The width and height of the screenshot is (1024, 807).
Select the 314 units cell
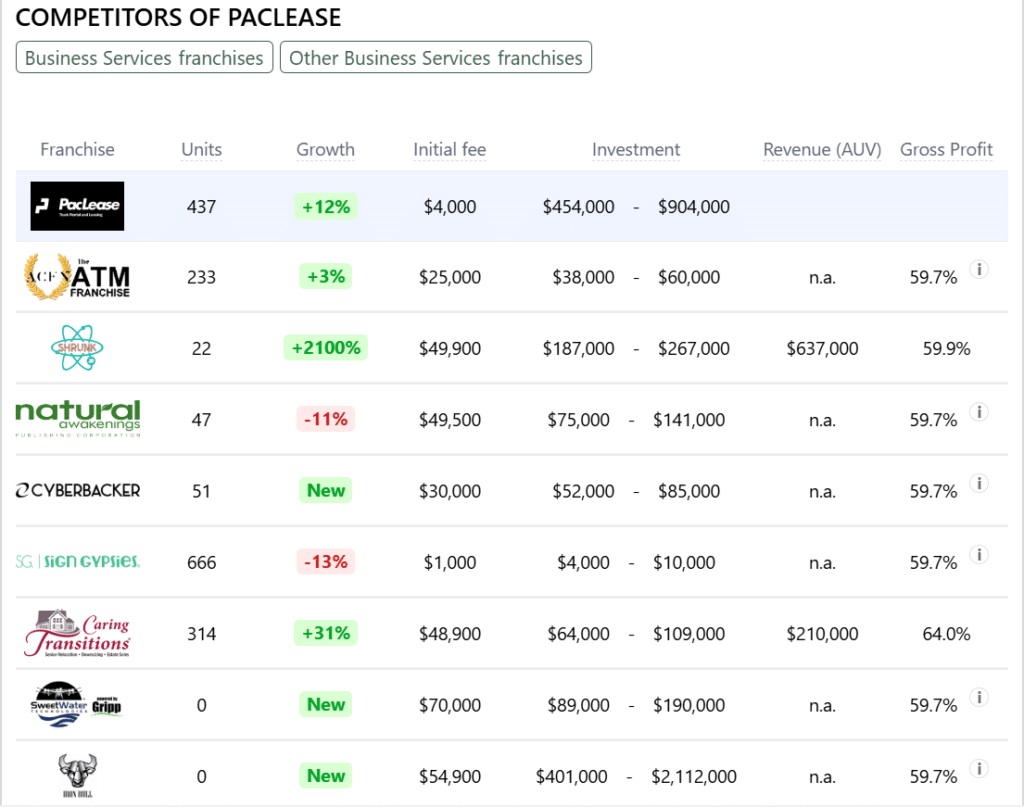201,634
